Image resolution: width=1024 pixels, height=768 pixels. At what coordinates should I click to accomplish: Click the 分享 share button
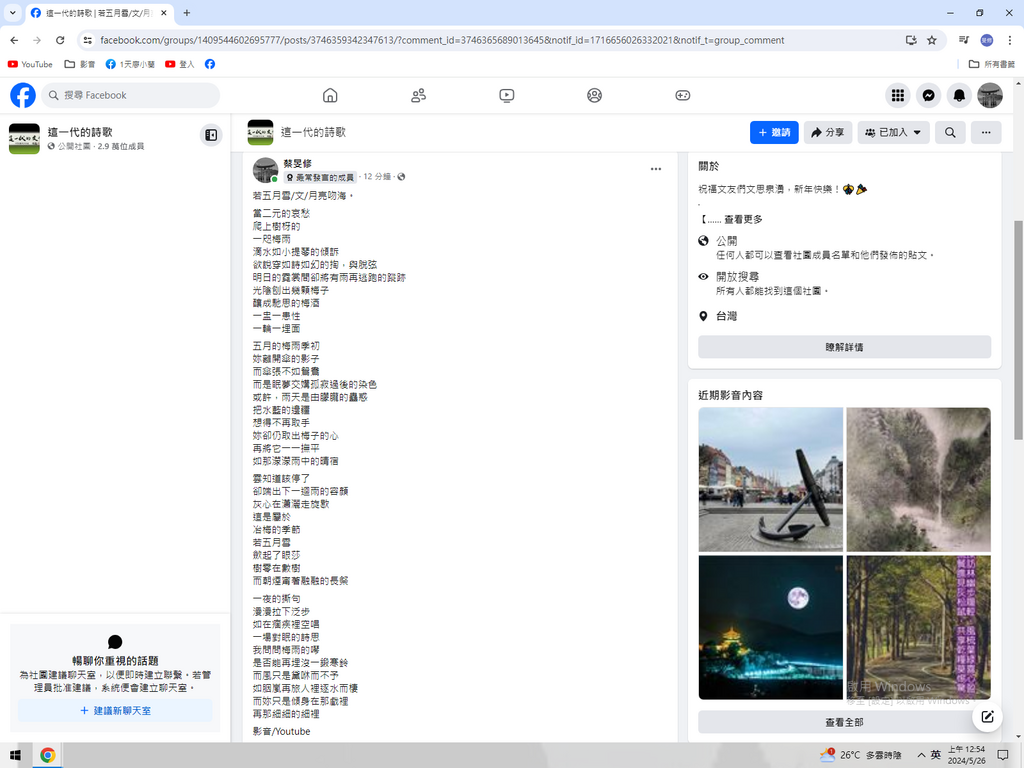tap(827, 132)
